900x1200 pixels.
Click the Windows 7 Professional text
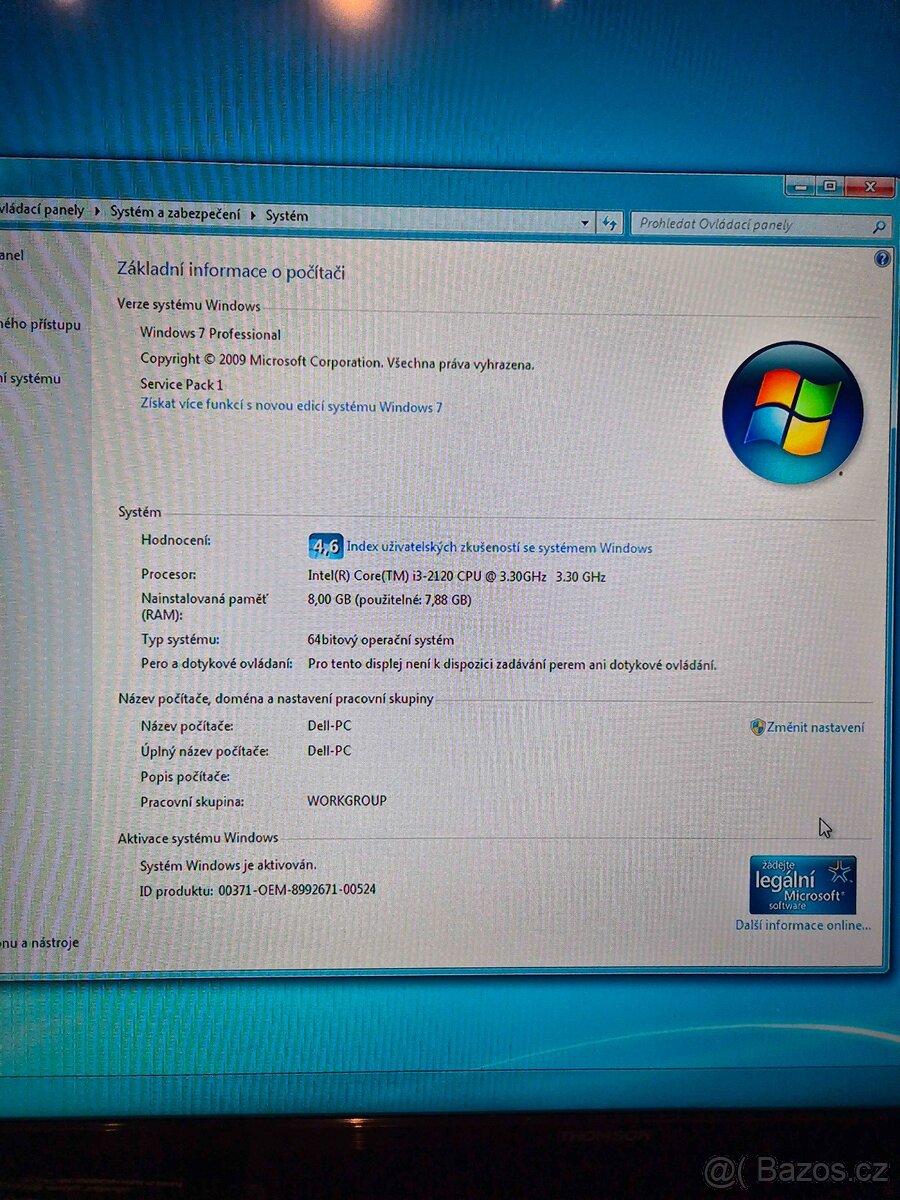tap(210, 334)
